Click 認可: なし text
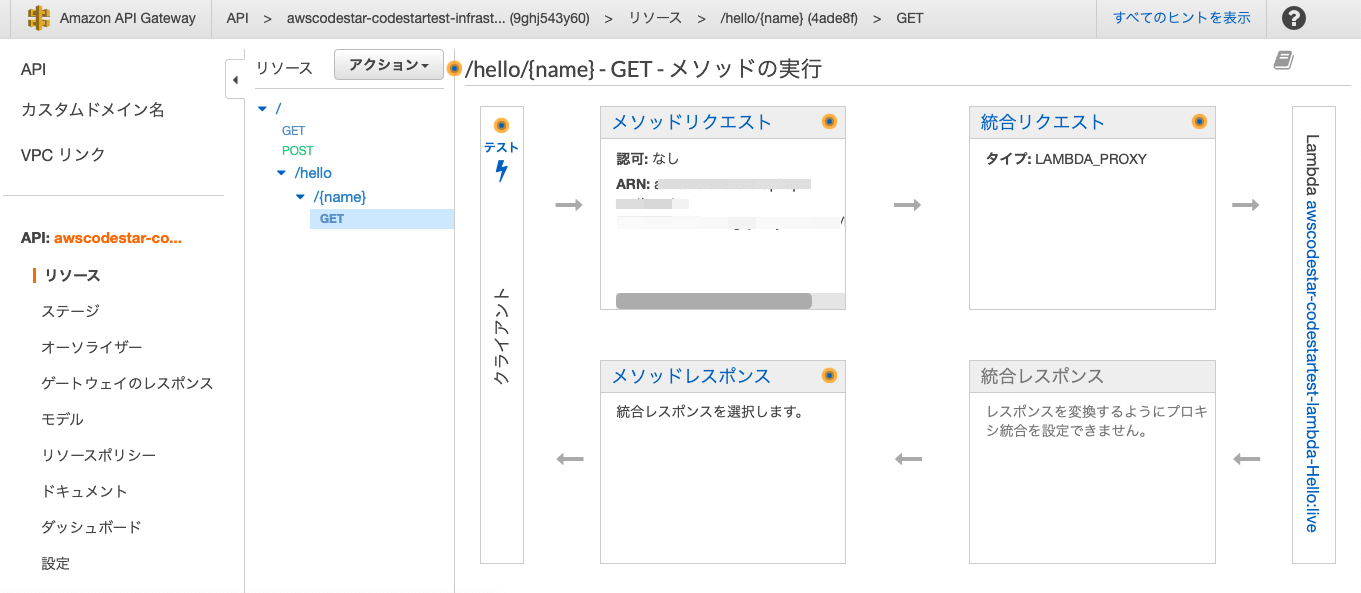This screenshot has width=1361, height=593. pos(648,159)
